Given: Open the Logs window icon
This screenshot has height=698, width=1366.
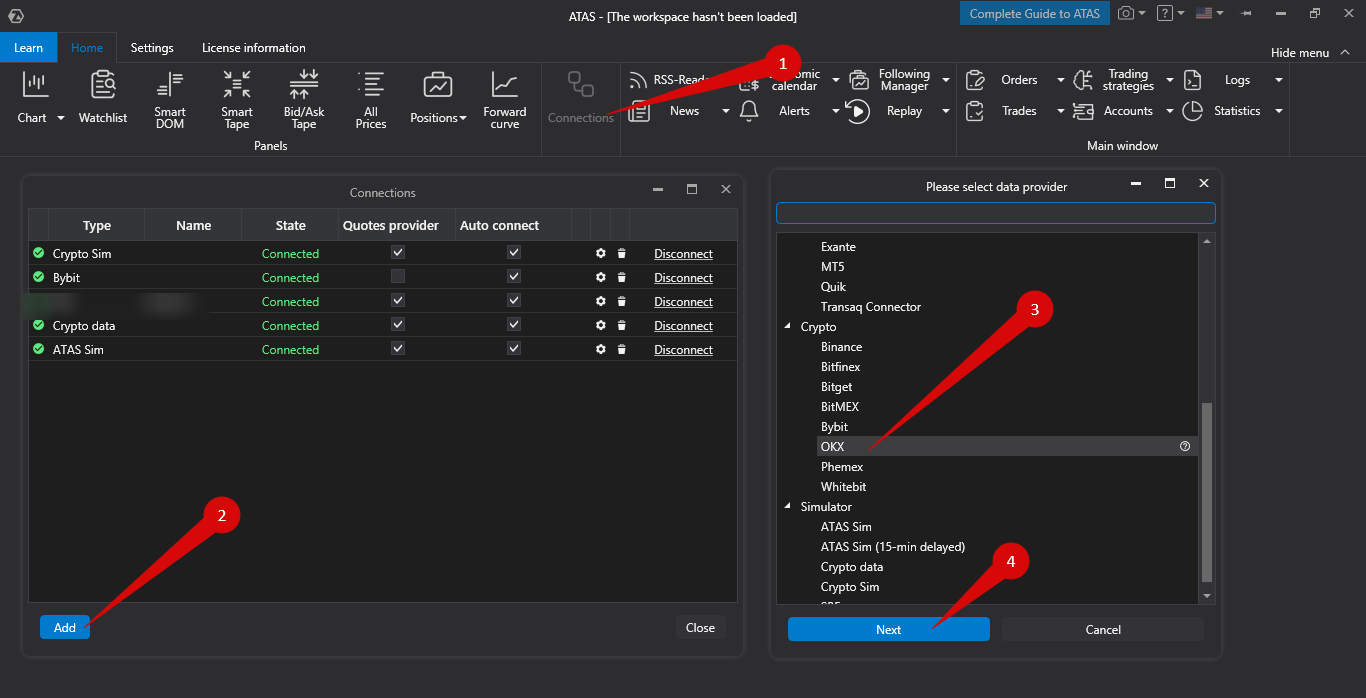Looking at the screenshot, I should coord(1192,80).
